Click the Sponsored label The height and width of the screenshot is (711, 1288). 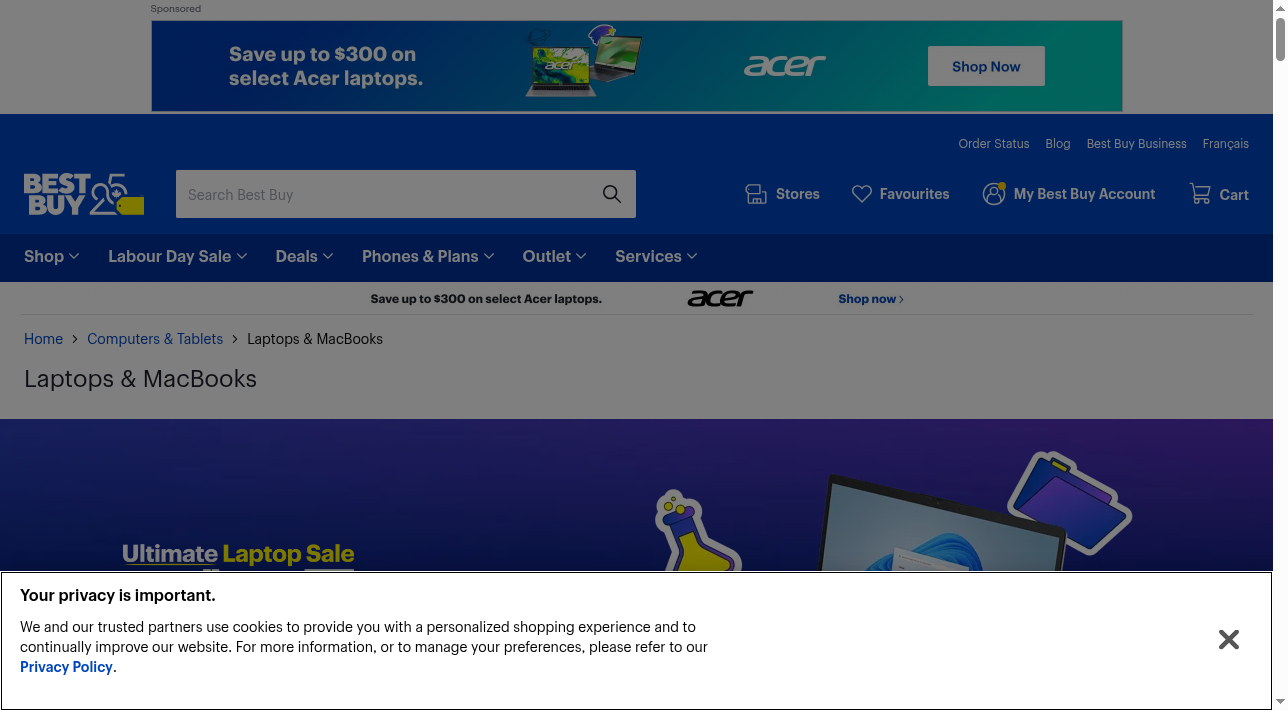[x=176, y=9]
